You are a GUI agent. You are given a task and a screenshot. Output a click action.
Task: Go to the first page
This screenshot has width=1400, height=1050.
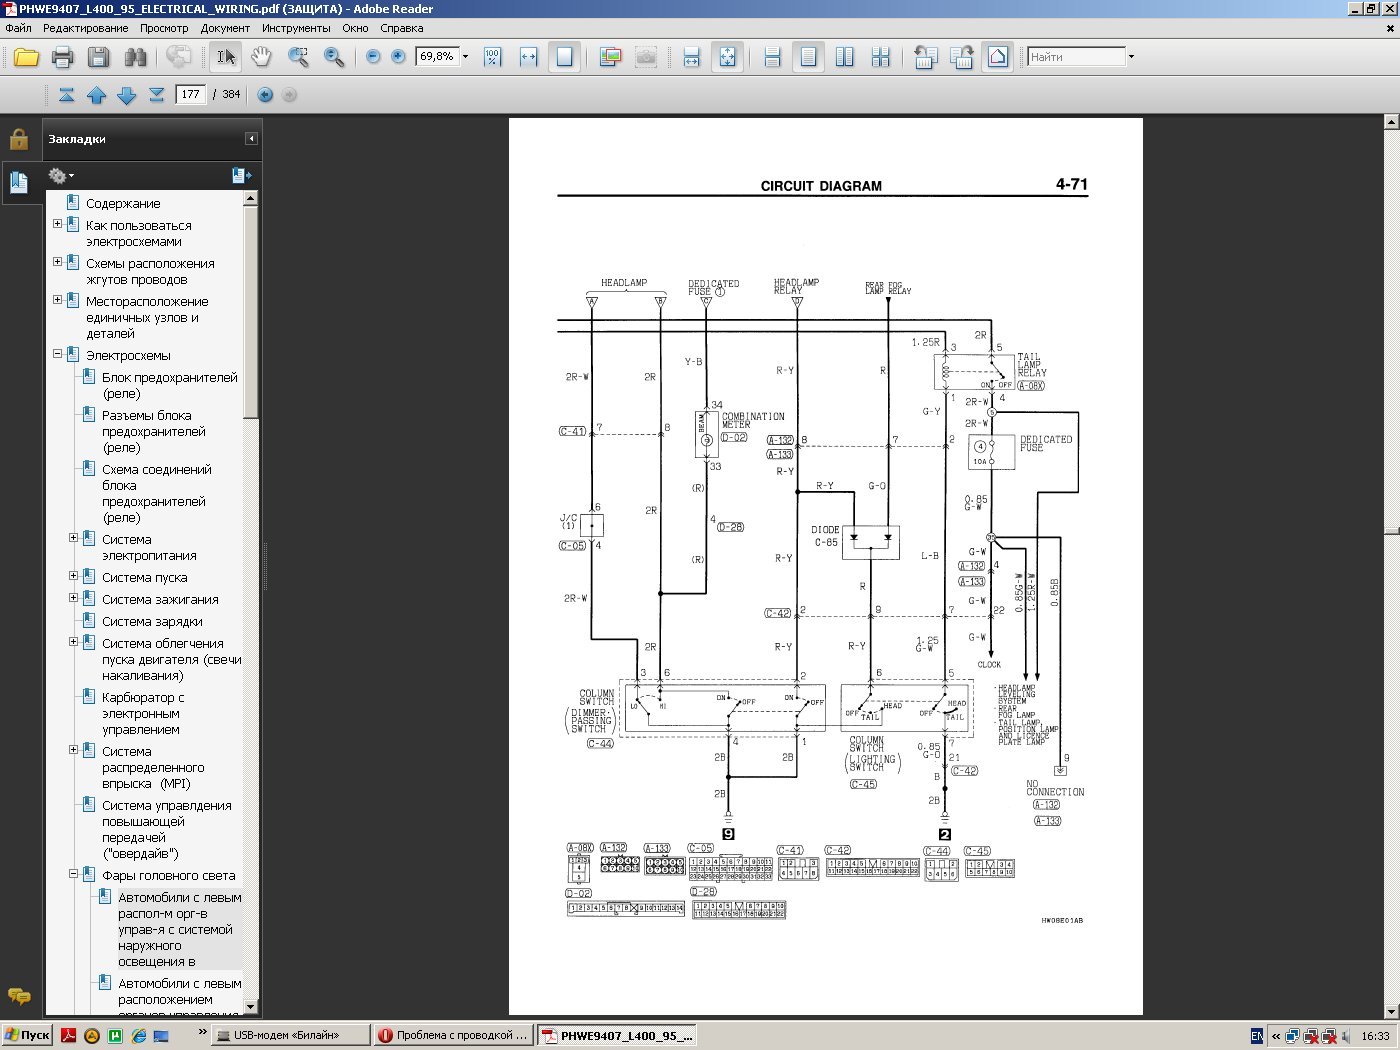[66, 95]
